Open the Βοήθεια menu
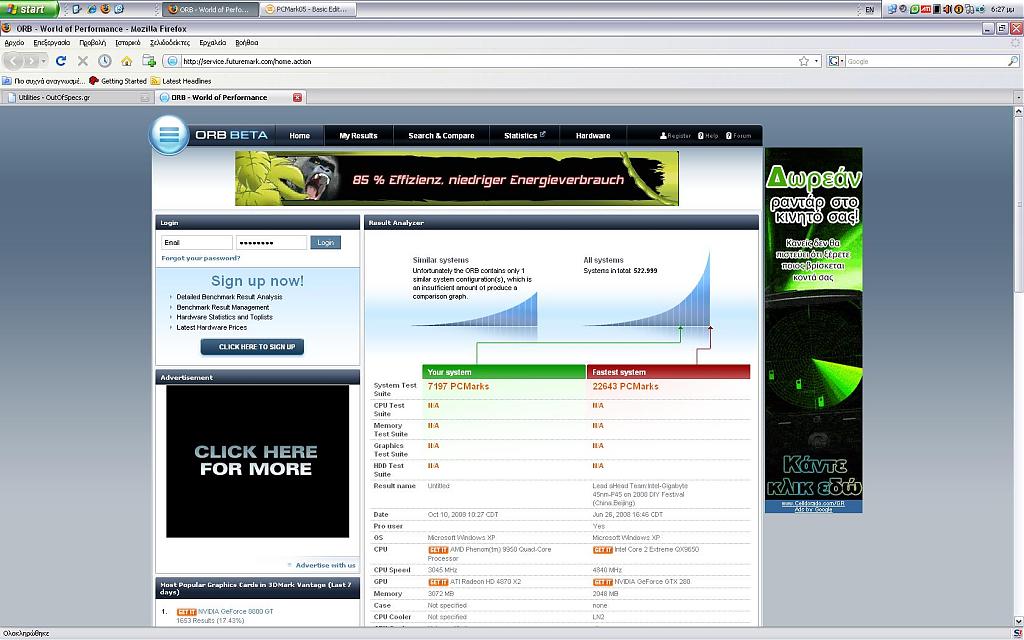Screen dimensions: 1024x640 (247, 42)
